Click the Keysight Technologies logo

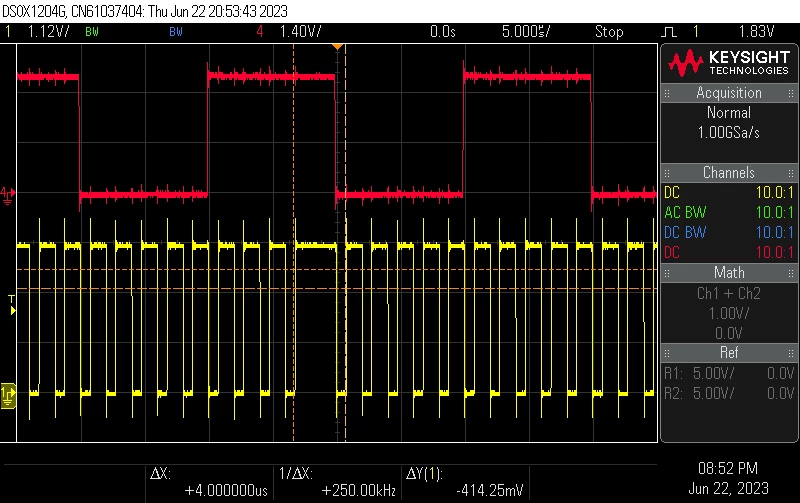(729, 62)
